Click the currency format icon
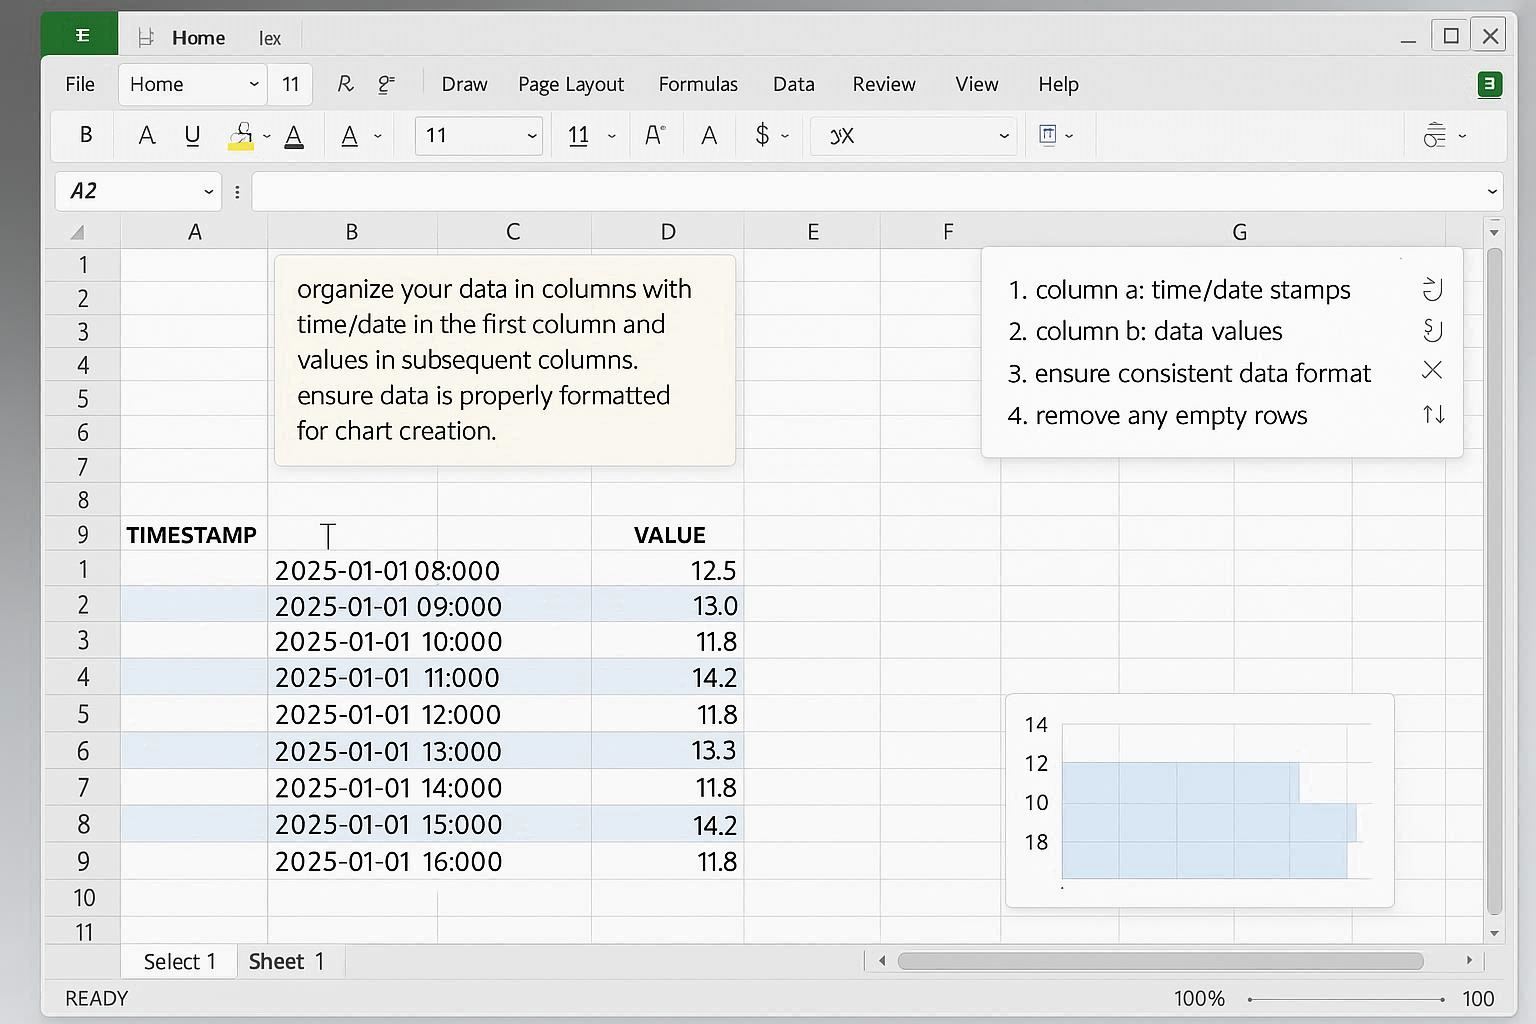 pos(763,135)
